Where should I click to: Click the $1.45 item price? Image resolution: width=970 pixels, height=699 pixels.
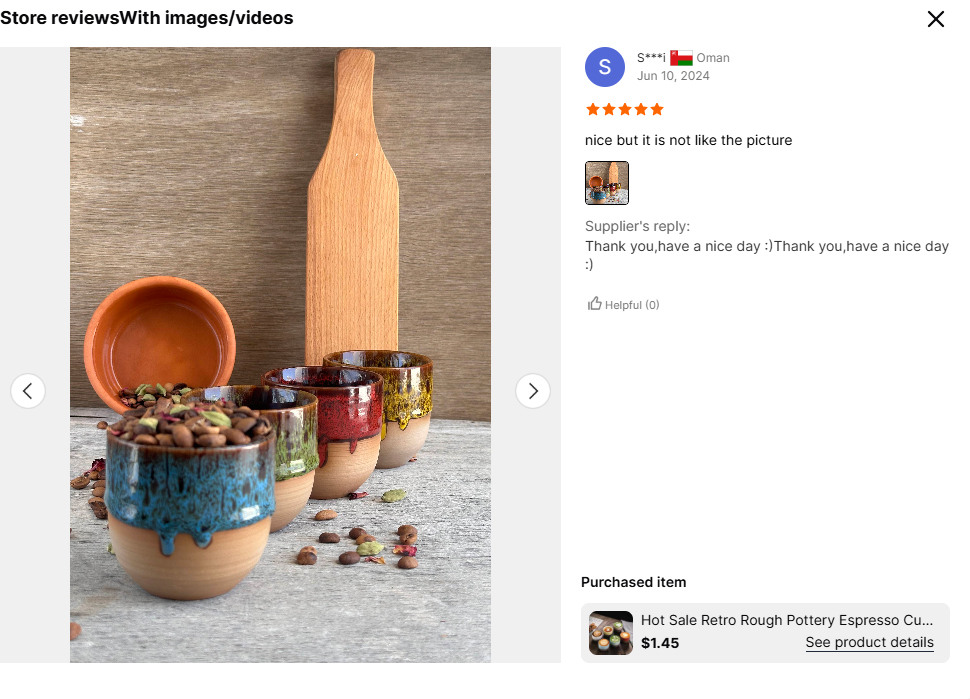coord(660,643)
